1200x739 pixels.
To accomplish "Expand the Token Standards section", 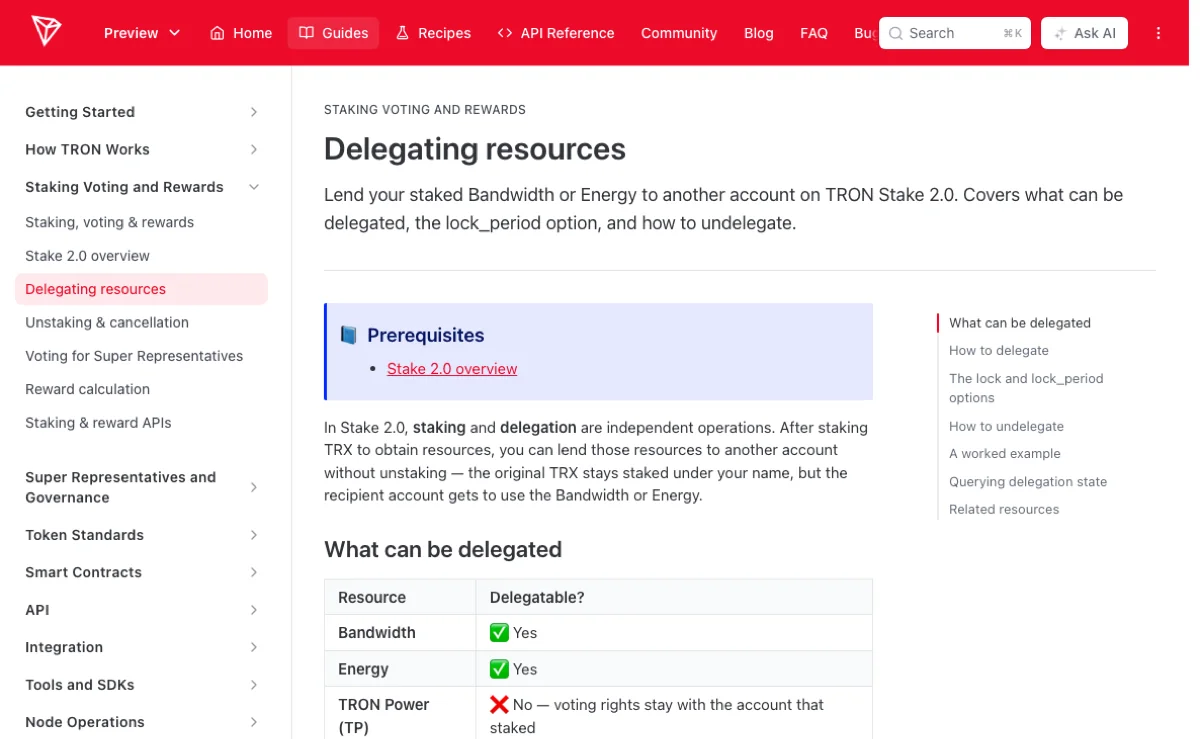I will point(142,535).
